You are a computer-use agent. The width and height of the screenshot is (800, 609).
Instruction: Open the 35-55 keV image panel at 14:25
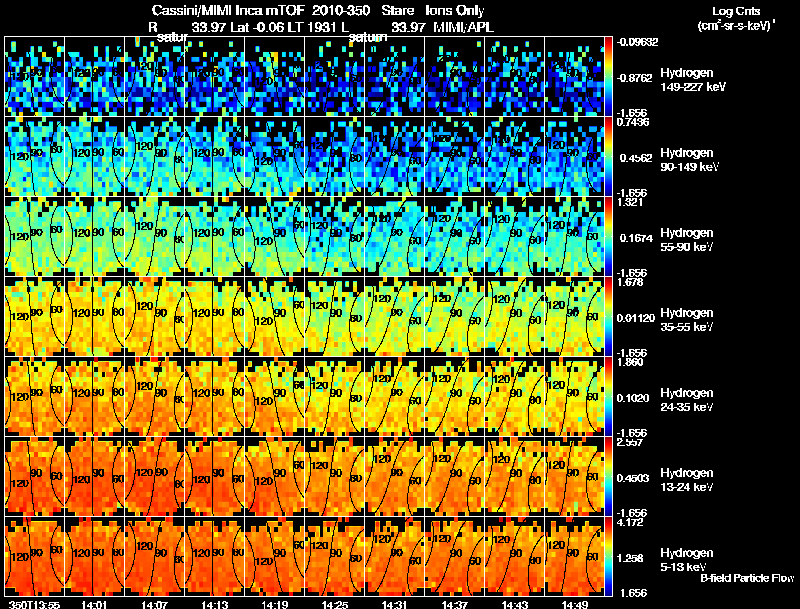(335, 316)
